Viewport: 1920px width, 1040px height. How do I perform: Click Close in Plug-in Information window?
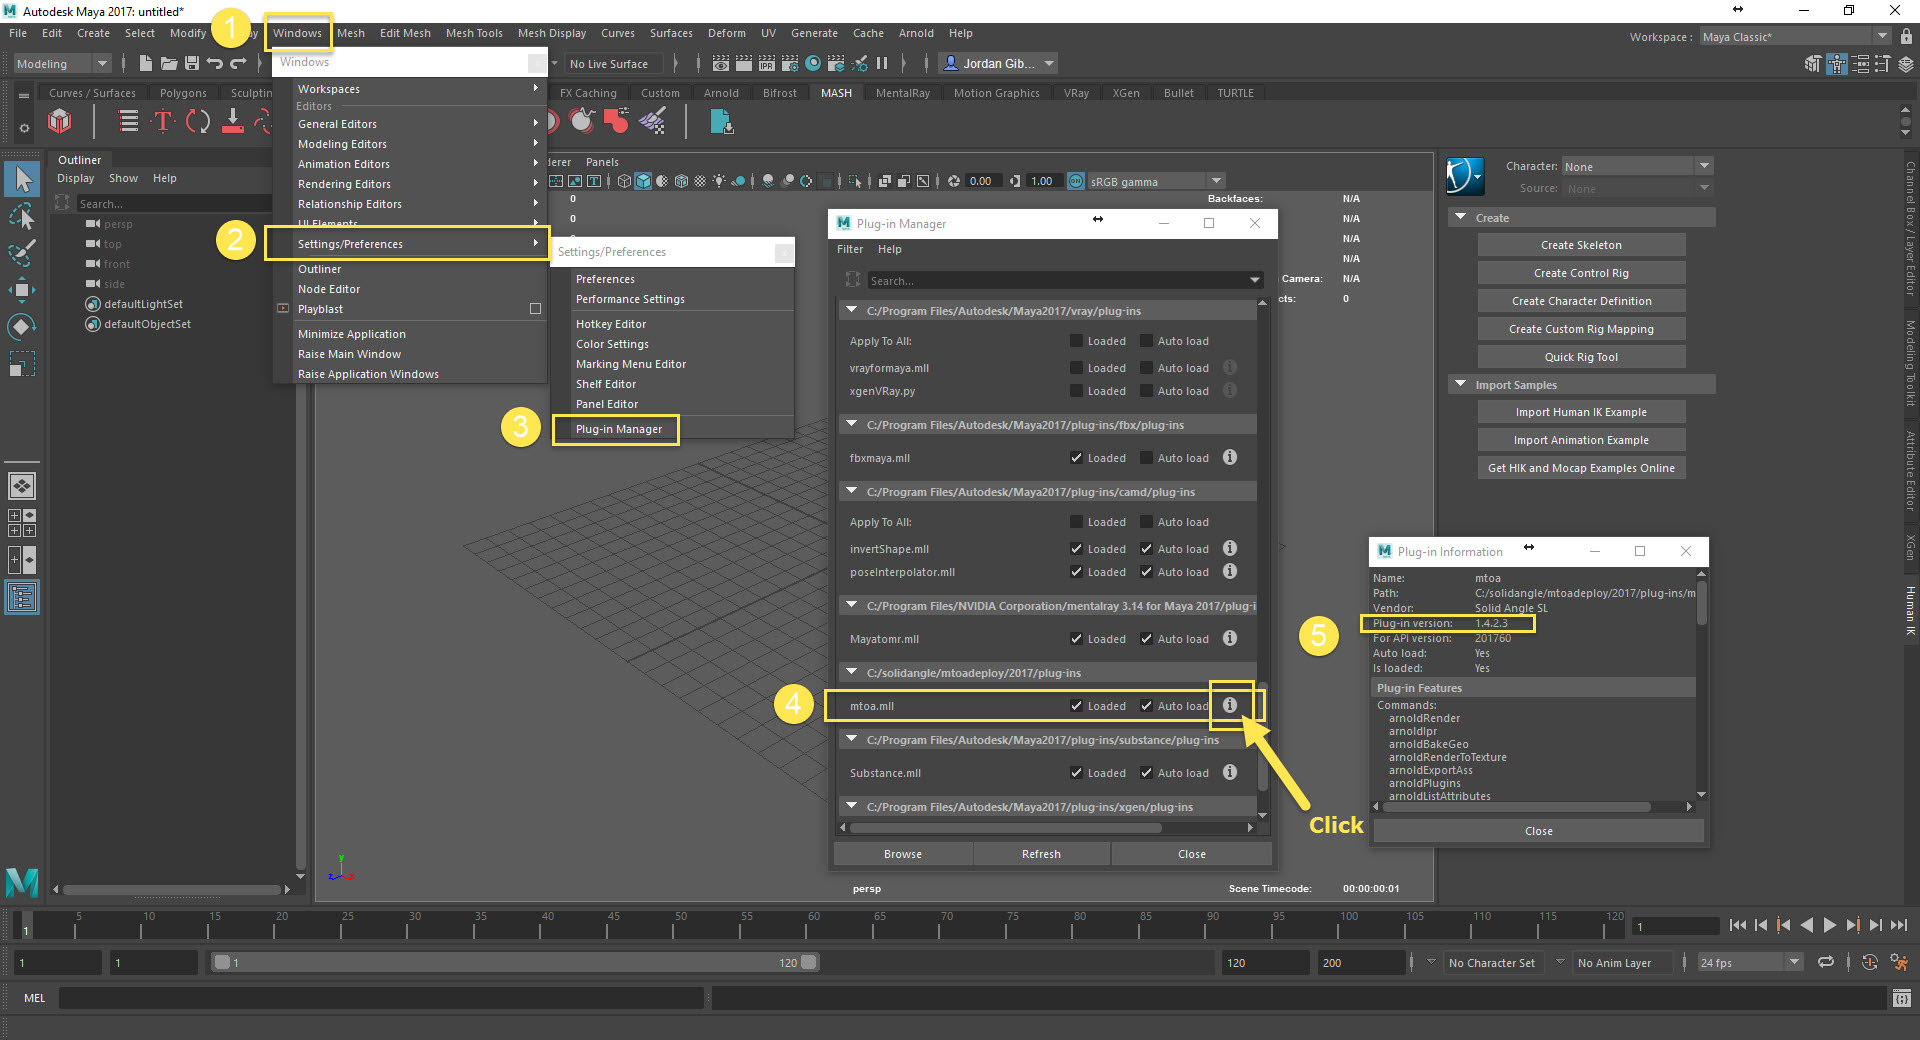pyautogui.click(x=1538, y=831)
